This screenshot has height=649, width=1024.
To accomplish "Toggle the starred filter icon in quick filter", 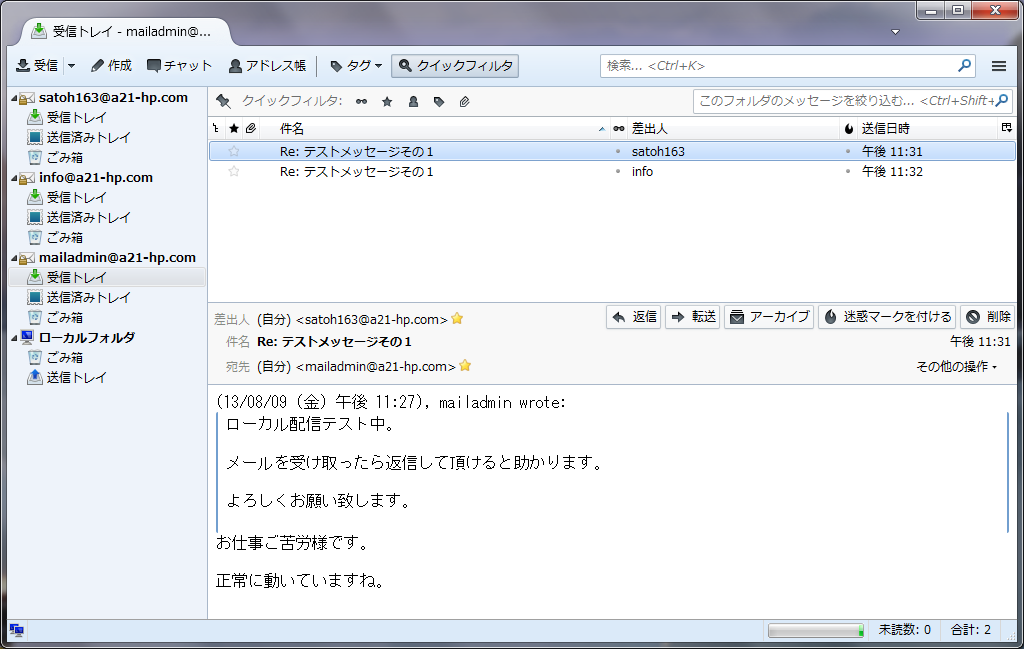I will 387,101.
